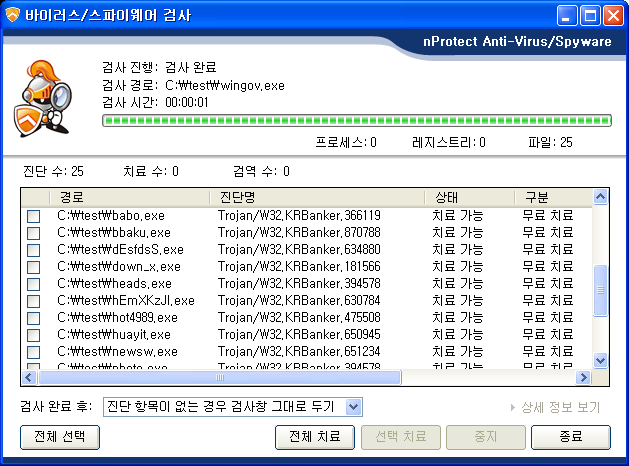Viewport: 629px width, 466px height.
Task: Check the box for hEmXKzJl.exe
Action: (34, 301)
